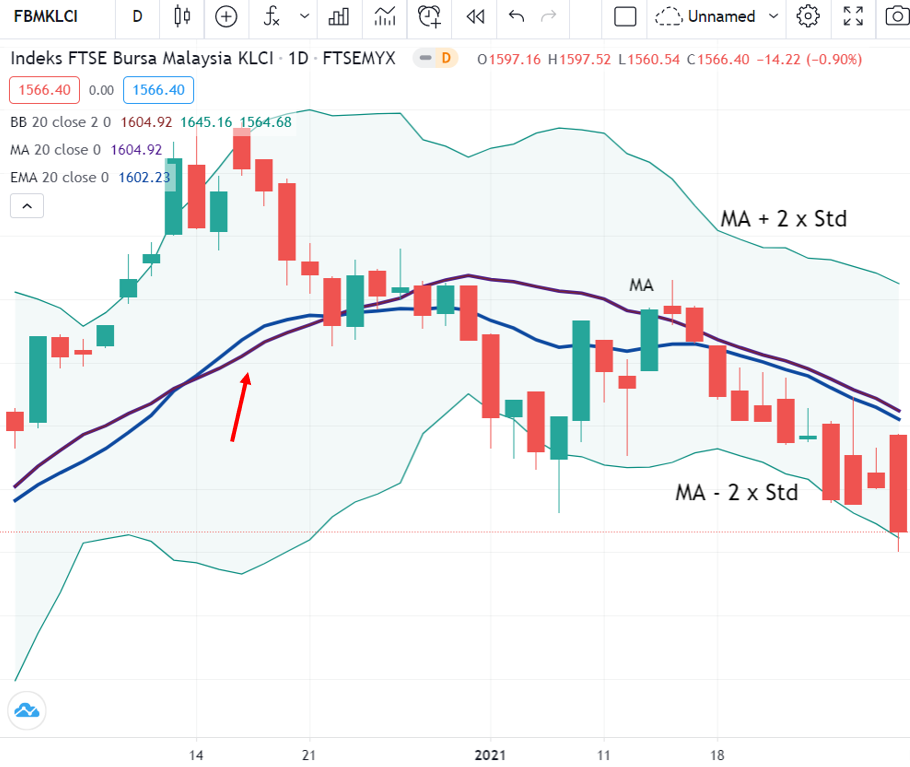Screen dimensions: 910x767
Task: Toggle the daily timeframe marker next to FTSEMYX
Action: click(437, 59)
